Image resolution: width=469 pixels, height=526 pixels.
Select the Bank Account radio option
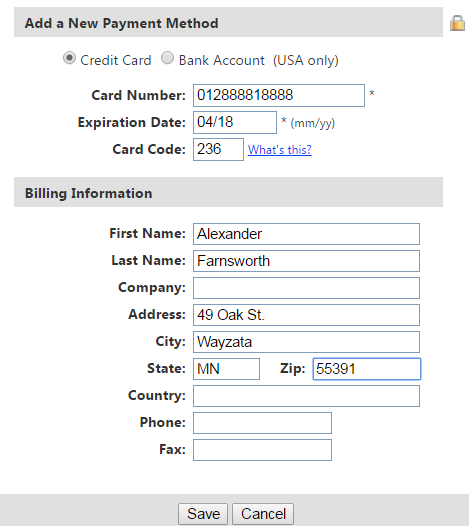(167, 58)
